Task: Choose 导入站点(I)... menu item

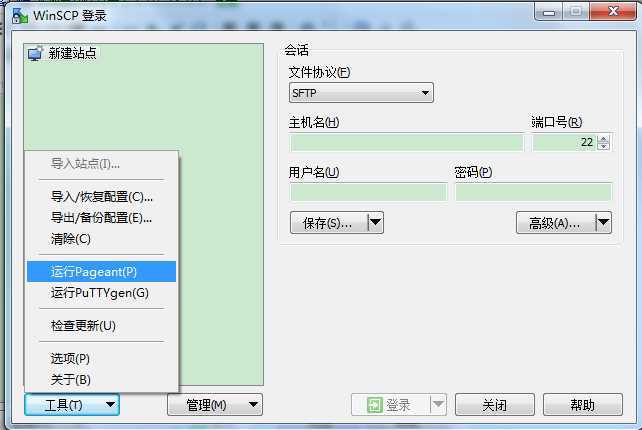Action: (102, 164)
